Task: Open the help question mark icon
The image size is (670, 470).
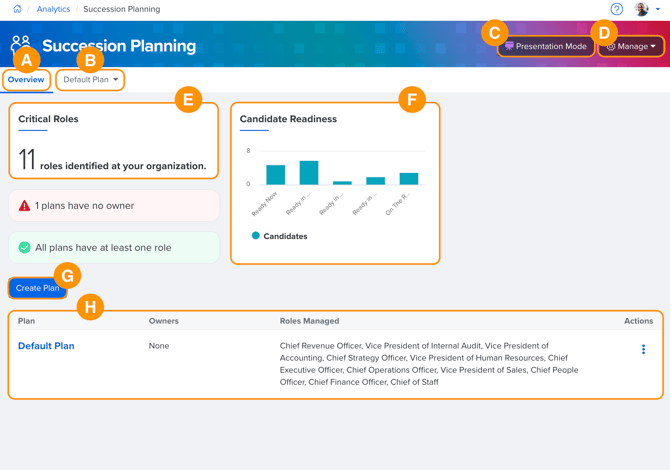Action: tap(617, 9)
